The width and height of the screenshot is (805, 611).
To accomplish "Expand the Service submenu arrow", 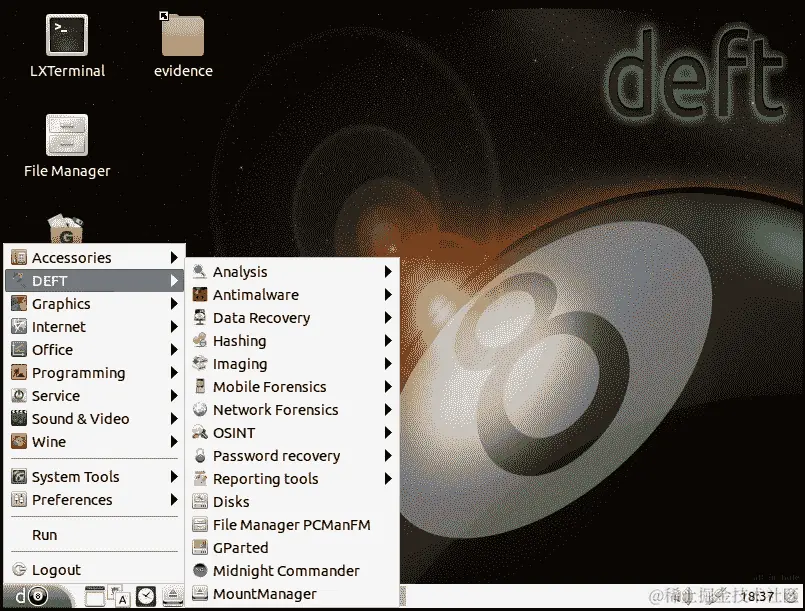I will 174,395.
